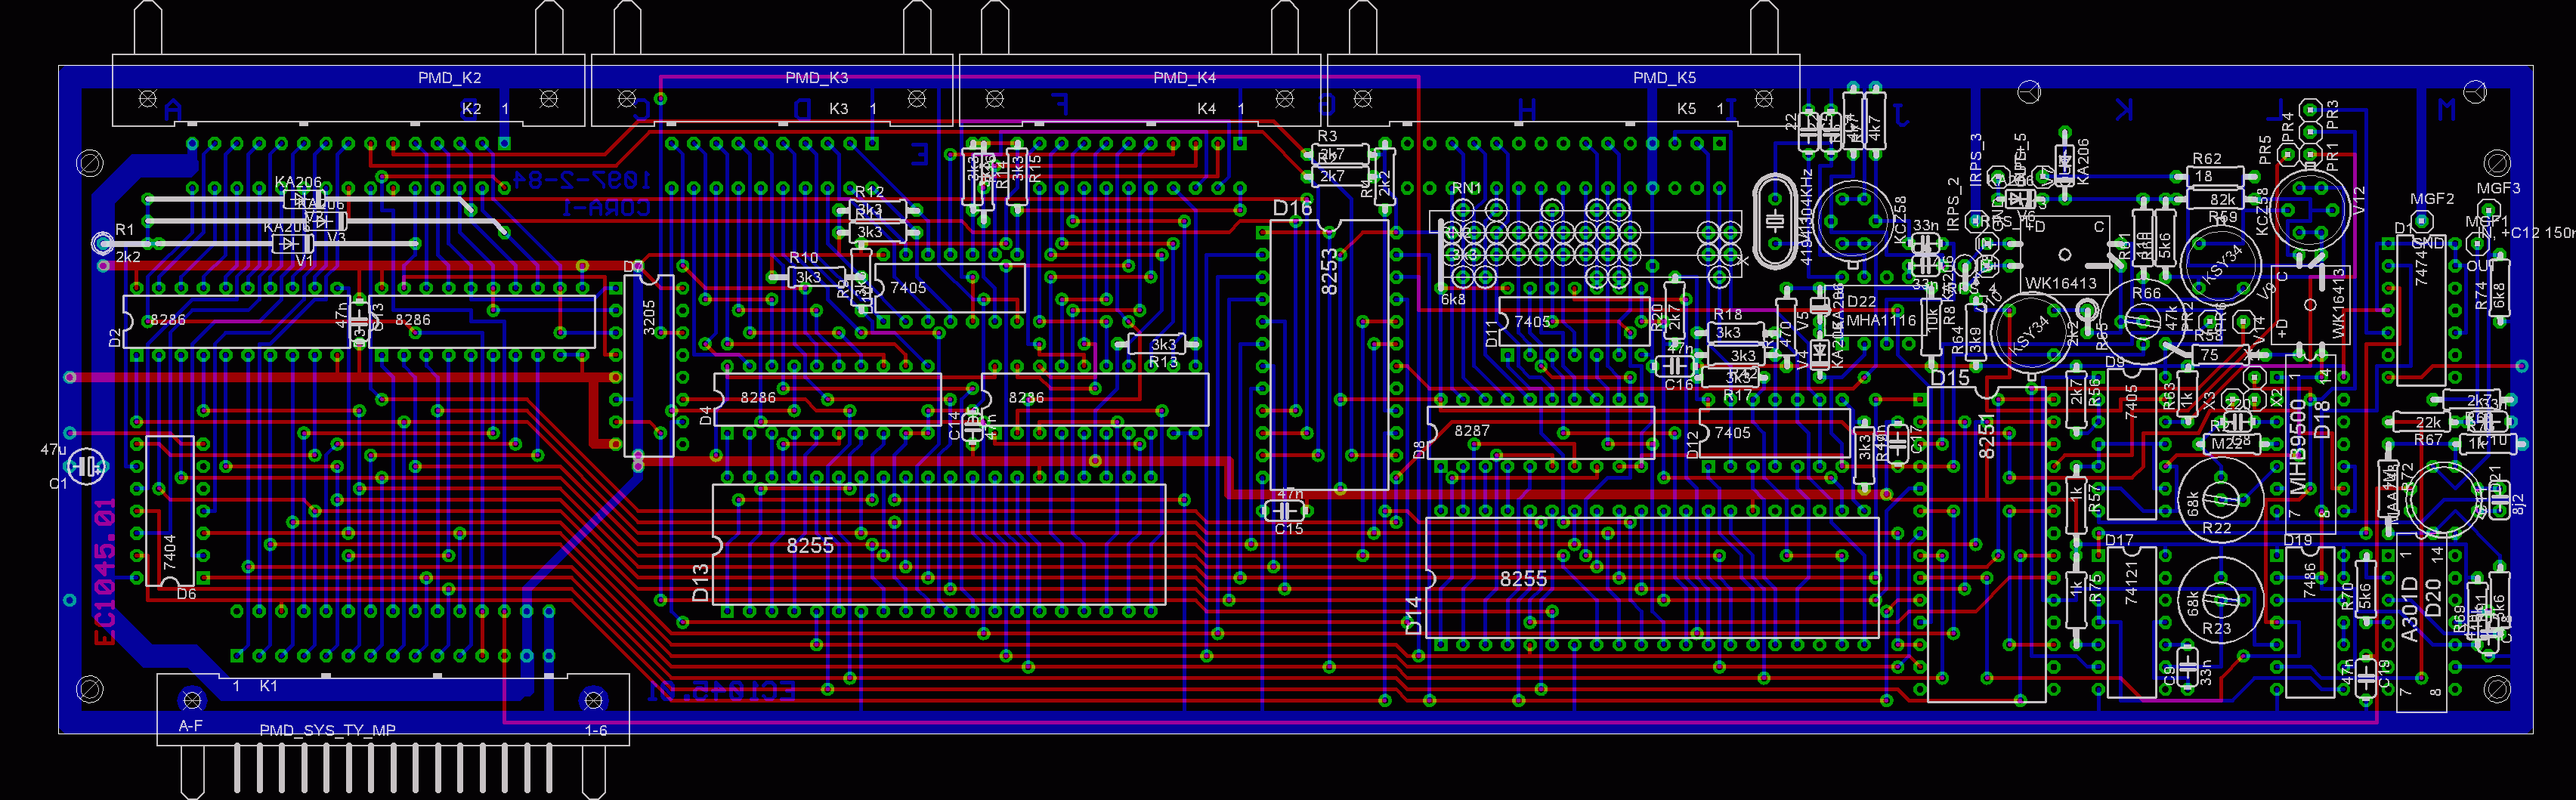Select the D20 A301D chip
Image resolution: width=2576 pixels, height=800 pixels.
point(2421,622)
